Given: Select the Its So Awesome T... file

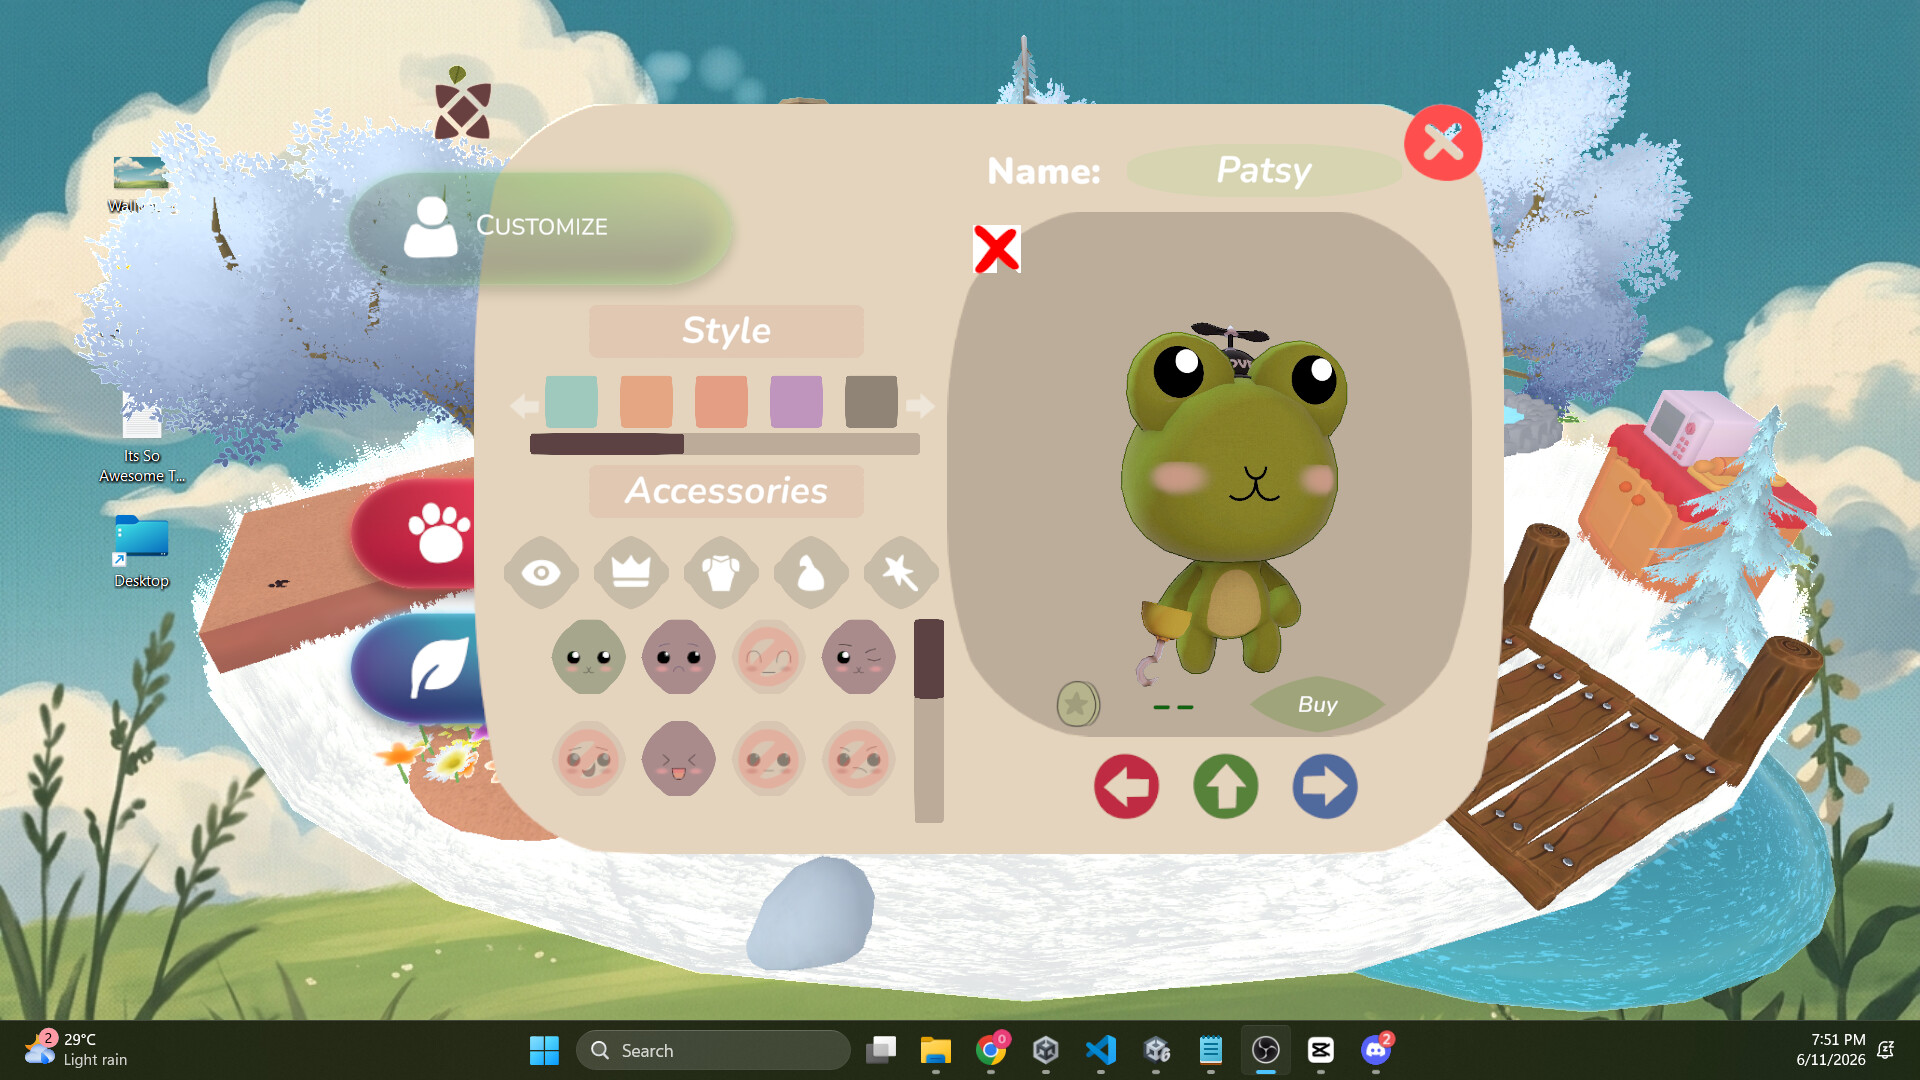Looking at the screenshot, I should 141,440.
